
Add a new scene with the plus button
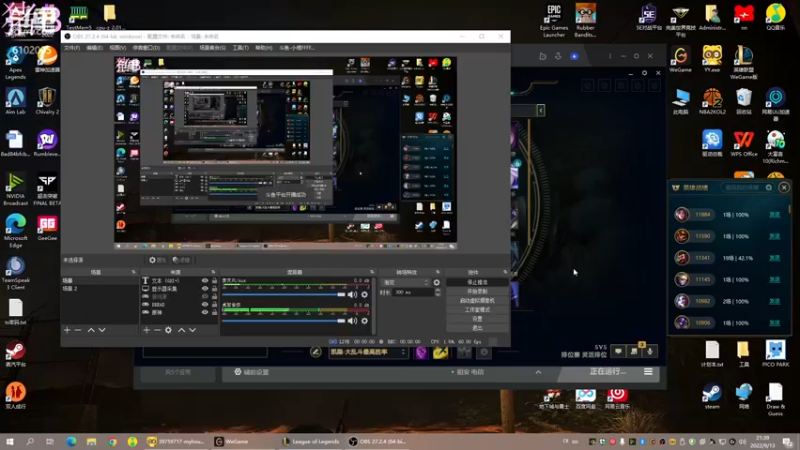67,330
